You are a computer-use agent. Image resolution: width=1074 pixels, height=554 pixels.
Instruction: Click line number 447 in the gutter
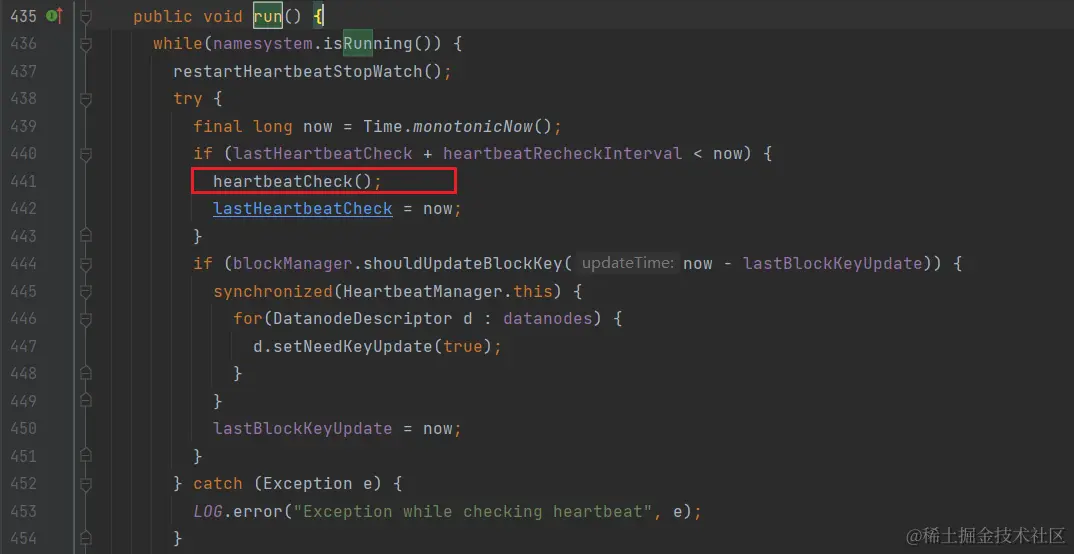(23, 347)
